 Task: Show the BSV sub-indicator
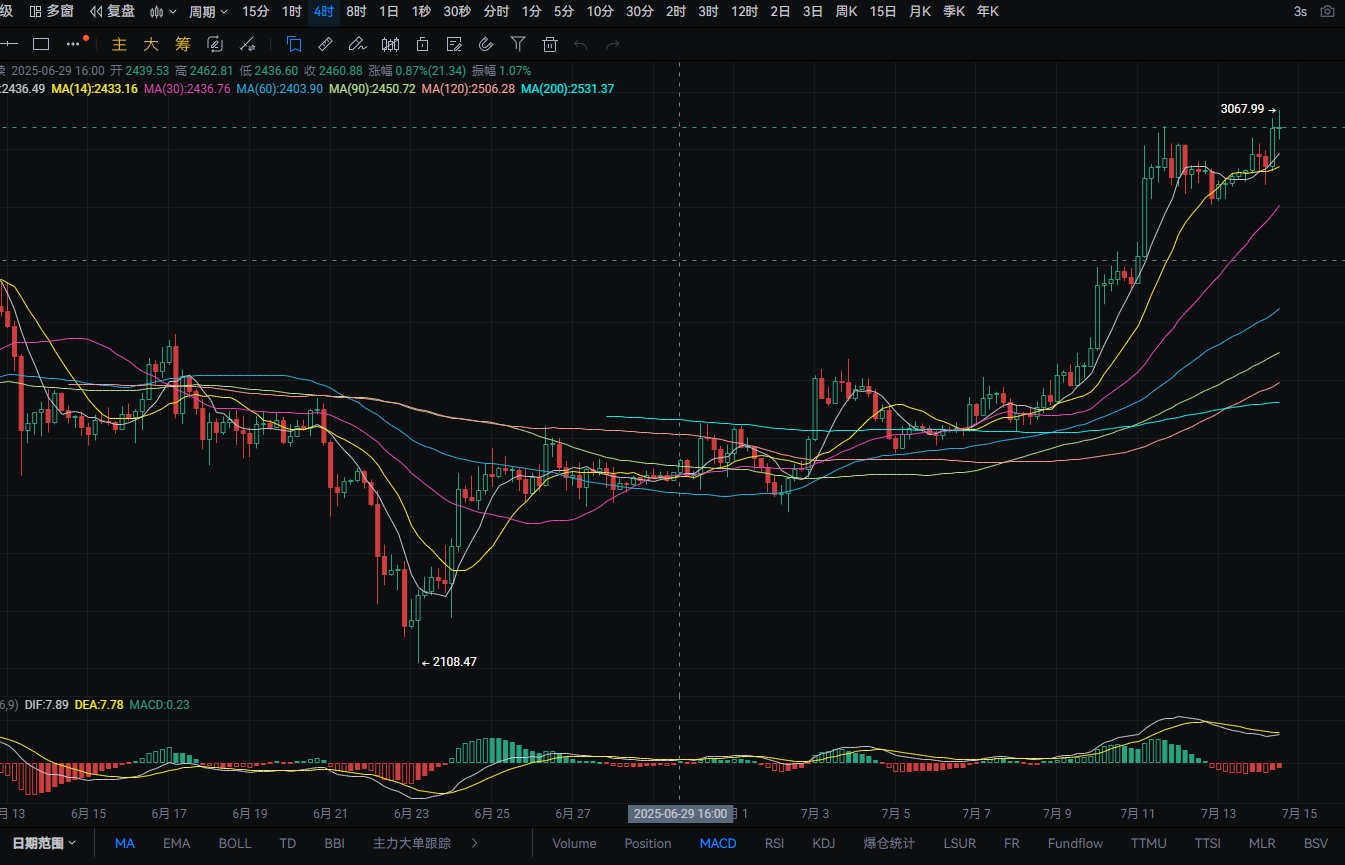[1316, 843]
